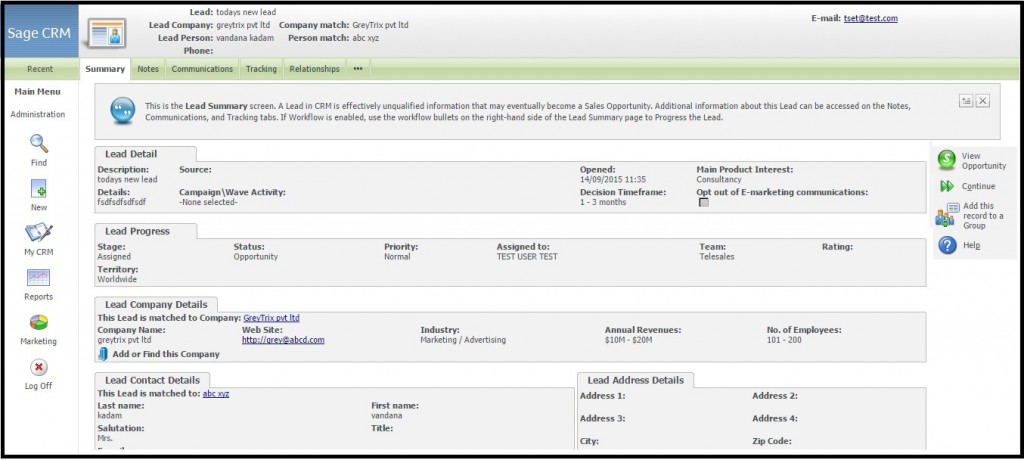Switch to the Notes tab

pos(148,69)
